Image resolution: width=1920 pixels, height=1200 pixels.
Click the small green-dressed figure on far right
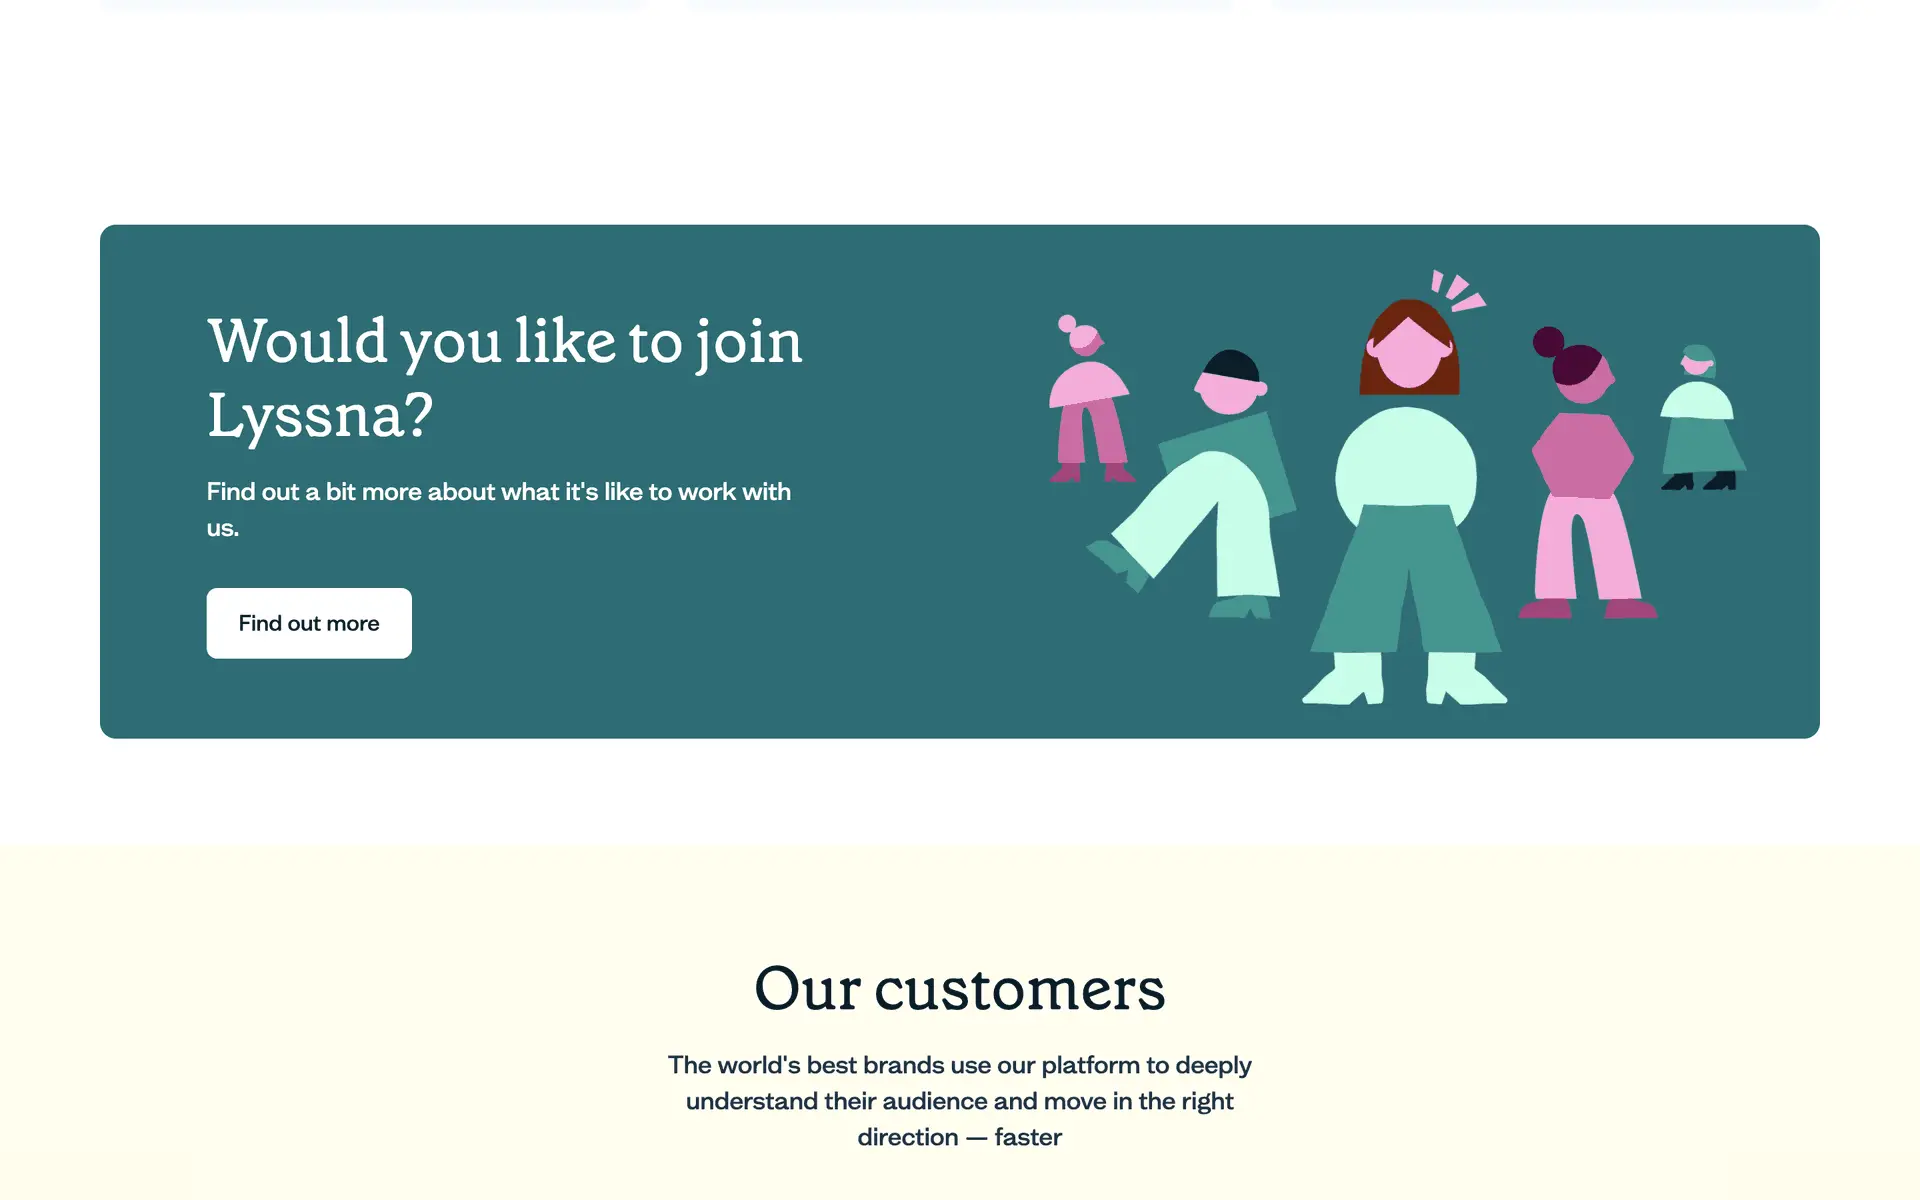click(x=1702, y=418)
